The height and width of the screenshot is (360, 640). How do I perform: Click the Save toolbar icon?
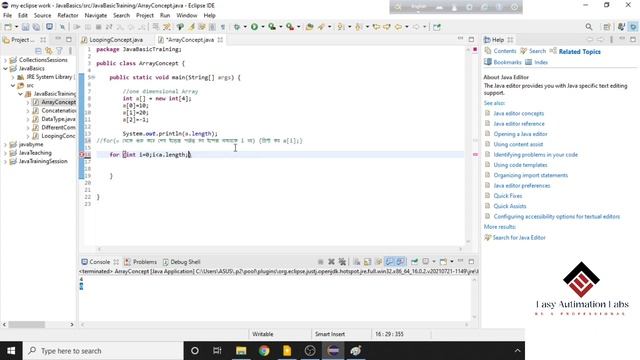pos(25,27)
